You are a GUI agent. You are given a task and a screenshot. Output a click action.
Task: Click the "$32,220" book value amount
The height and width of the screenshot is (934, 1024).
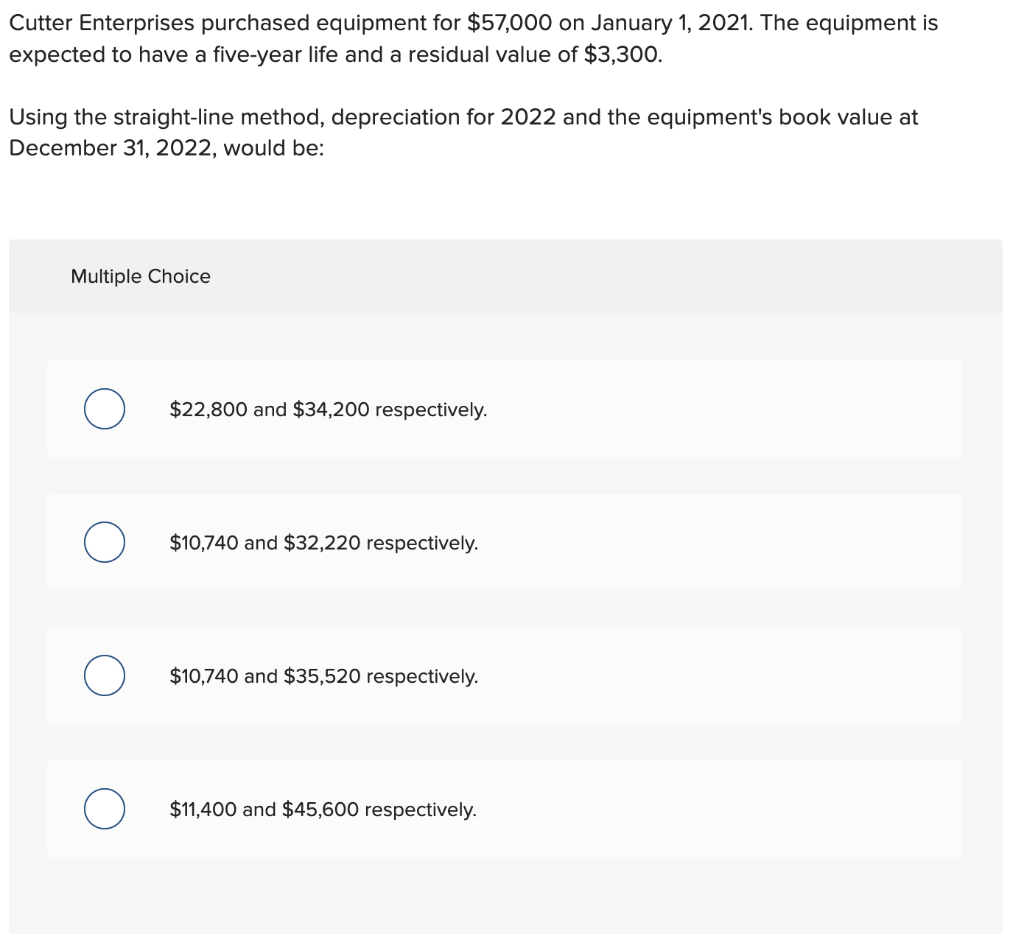322,543
